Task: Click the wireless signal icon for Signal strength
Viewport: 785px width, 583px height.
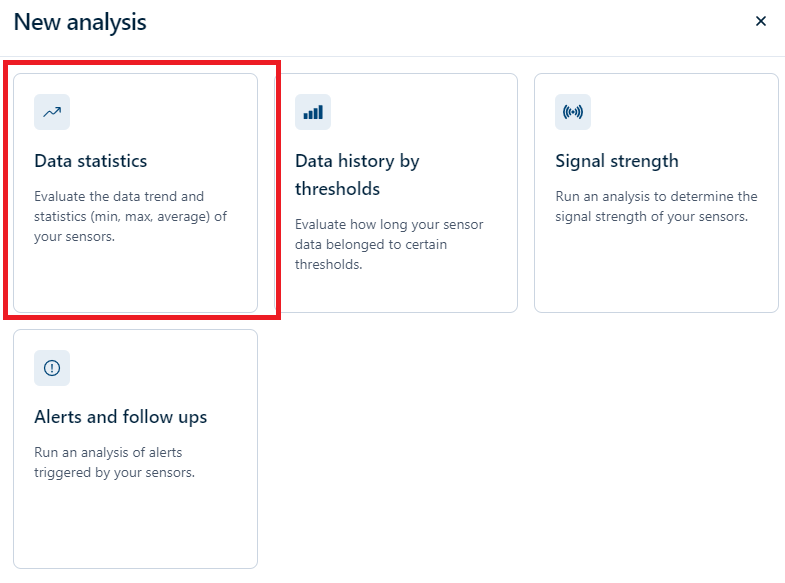Action: tap(573, 112)
